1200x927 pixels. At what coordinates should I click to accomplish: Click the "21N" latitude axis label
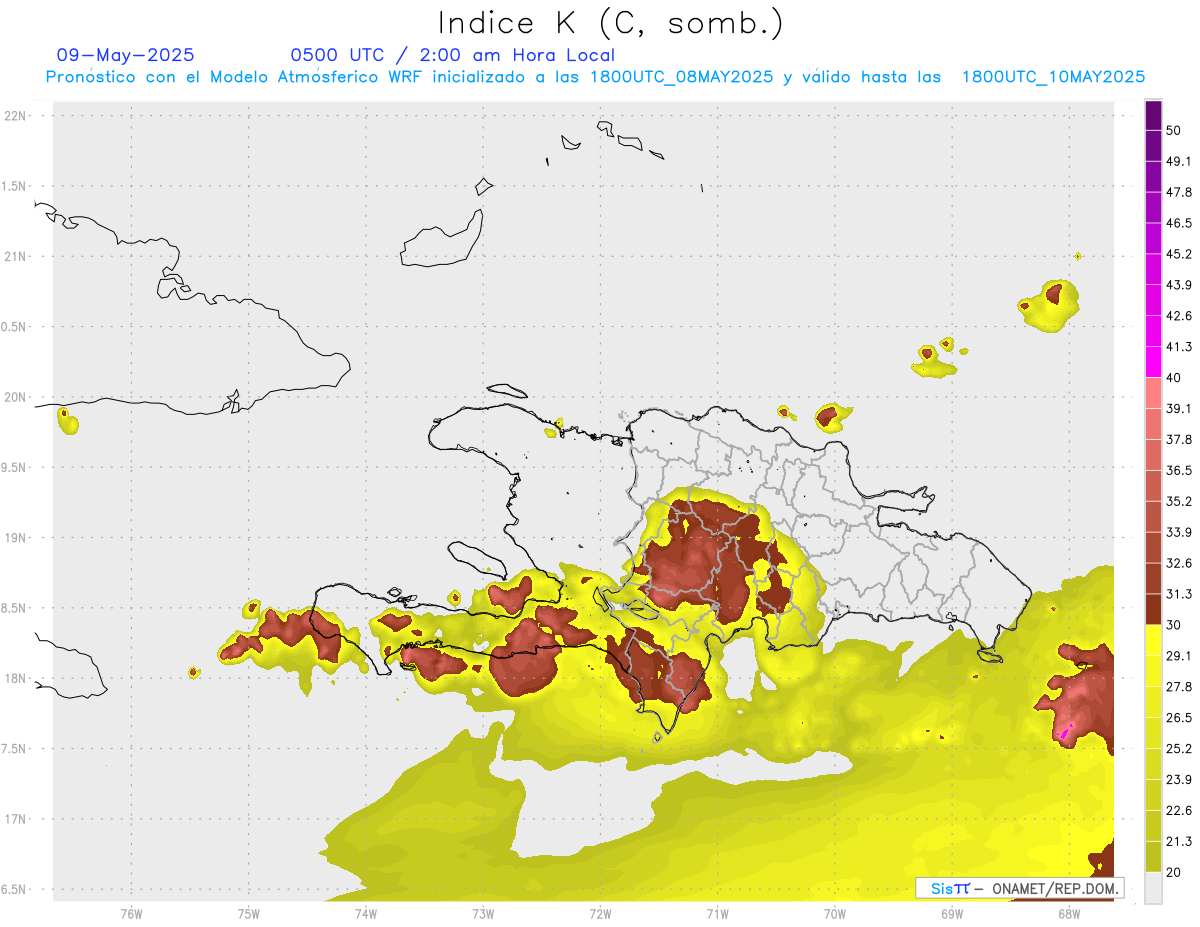click(x=17, y=257)
